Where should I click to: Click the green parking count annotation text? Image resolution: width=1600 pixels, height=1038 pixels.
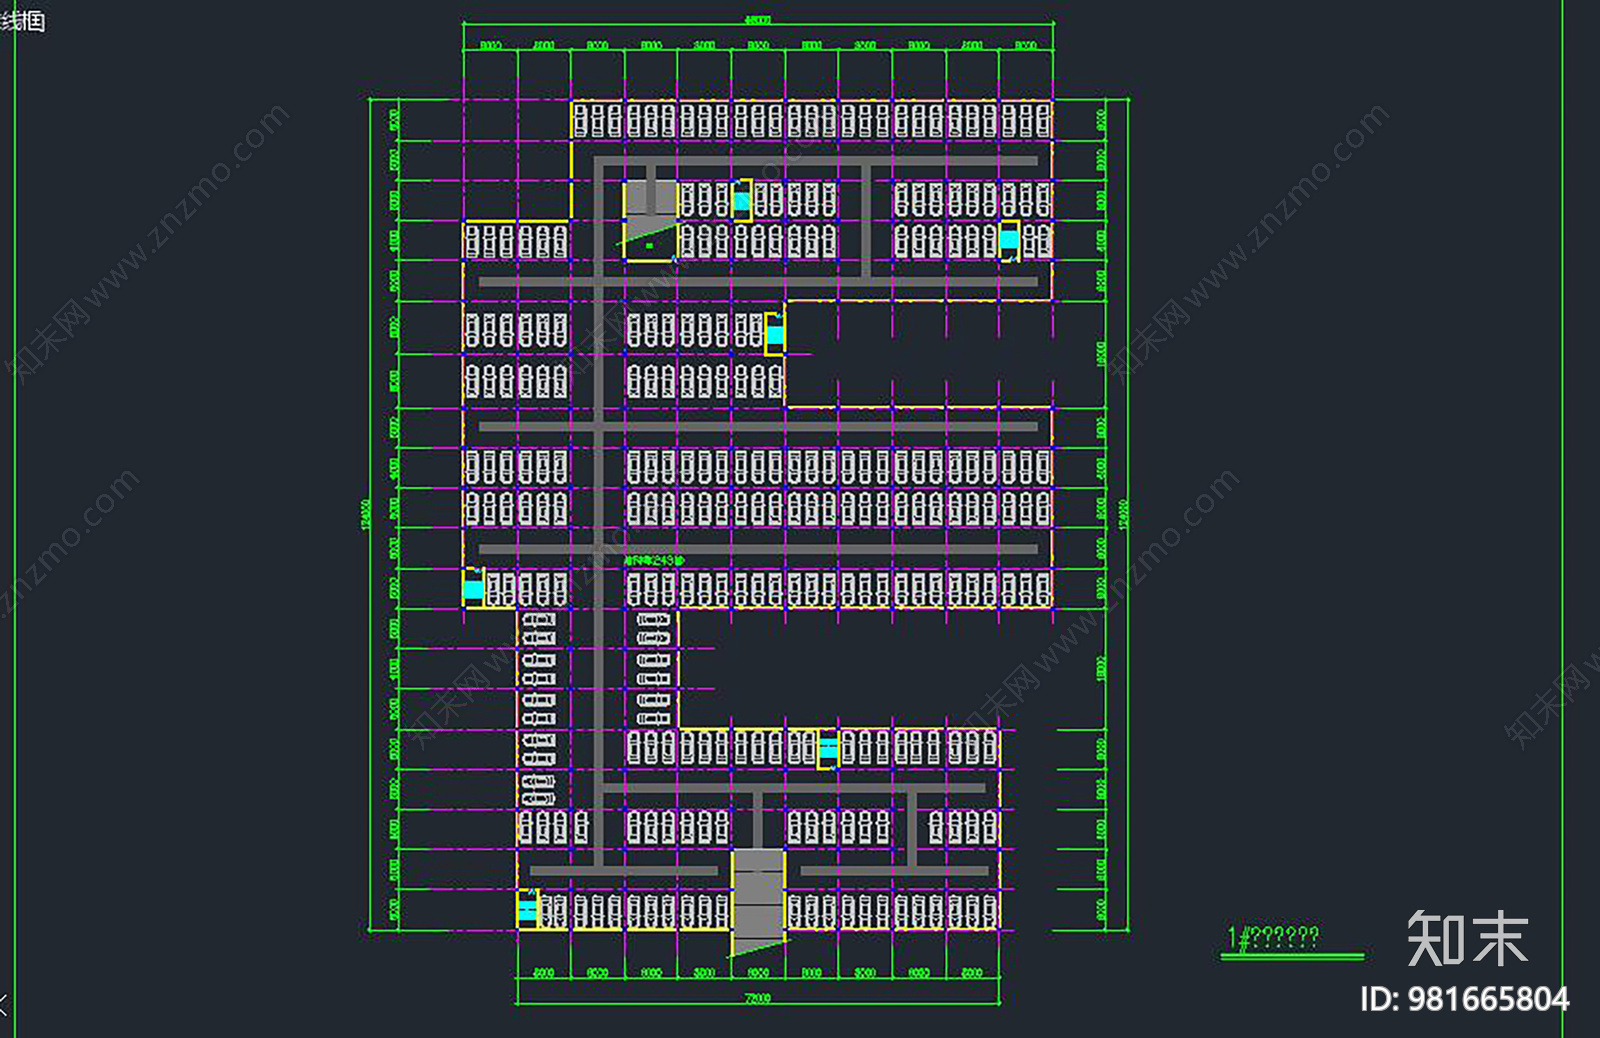click(x=653, y=561)
